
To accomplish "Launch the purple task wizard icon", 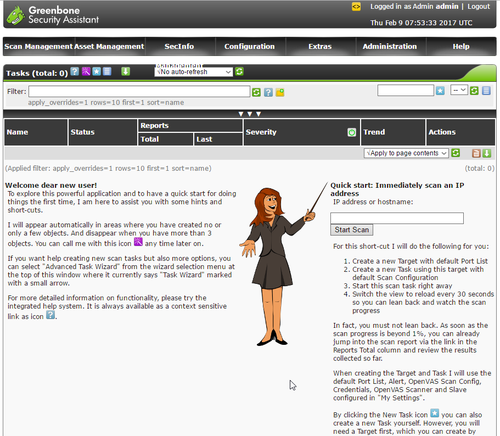I will pyautogui.click(x=86, y=71).
